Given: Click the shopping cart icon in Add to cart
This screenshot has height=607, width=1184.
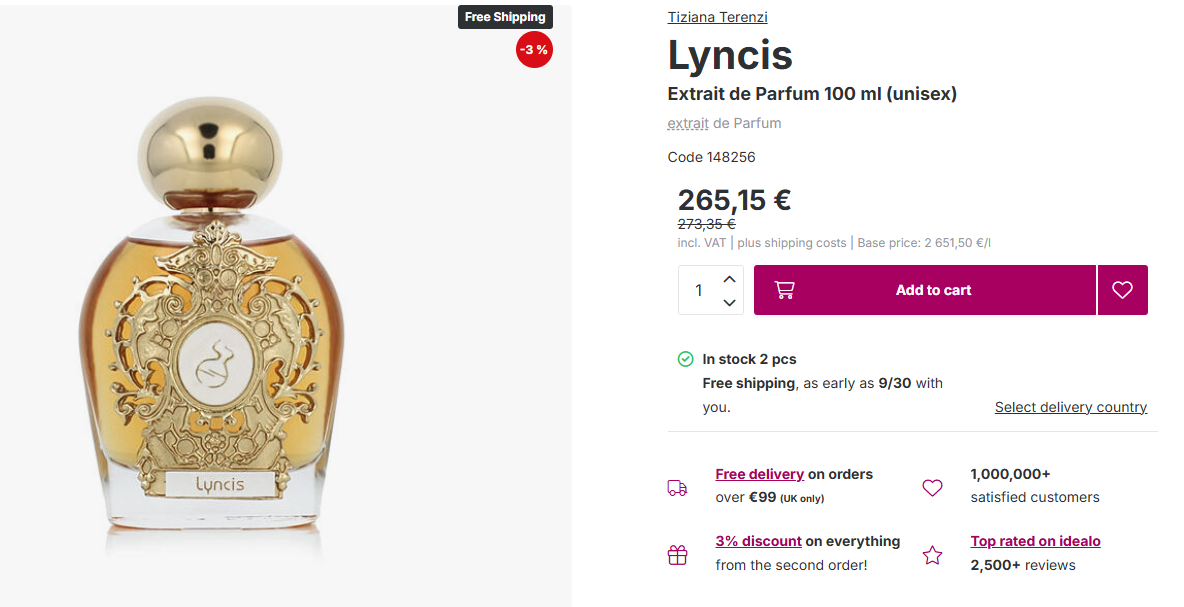Looking at the screenshot, I should tap(785, 290).
